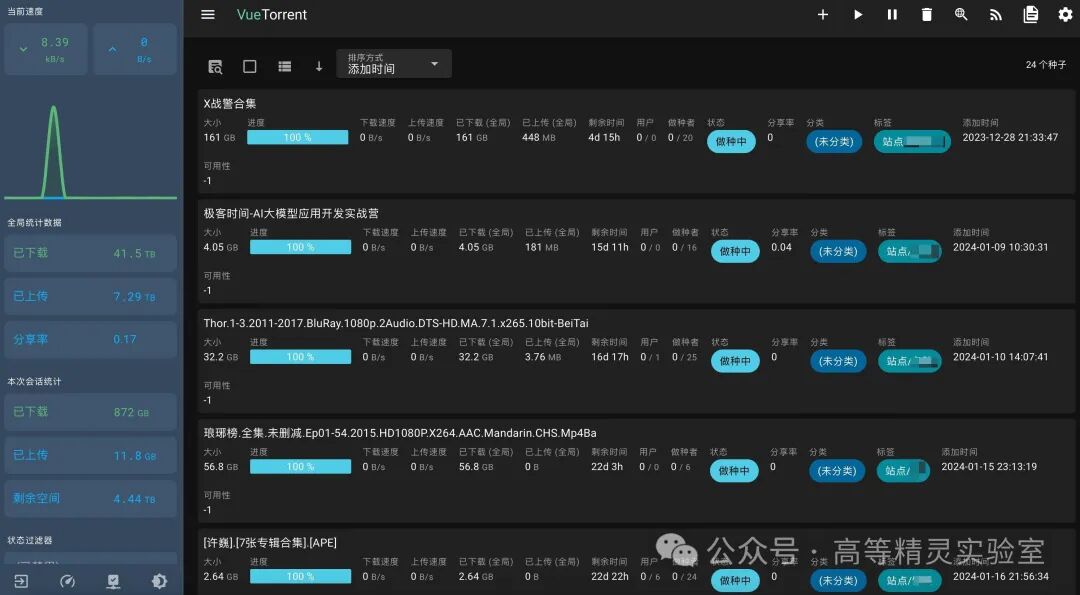This screenshot has width=1080, height=595.
Task: Open the 琅琊榜.全集.未删减 torrent
Action: 399,433
